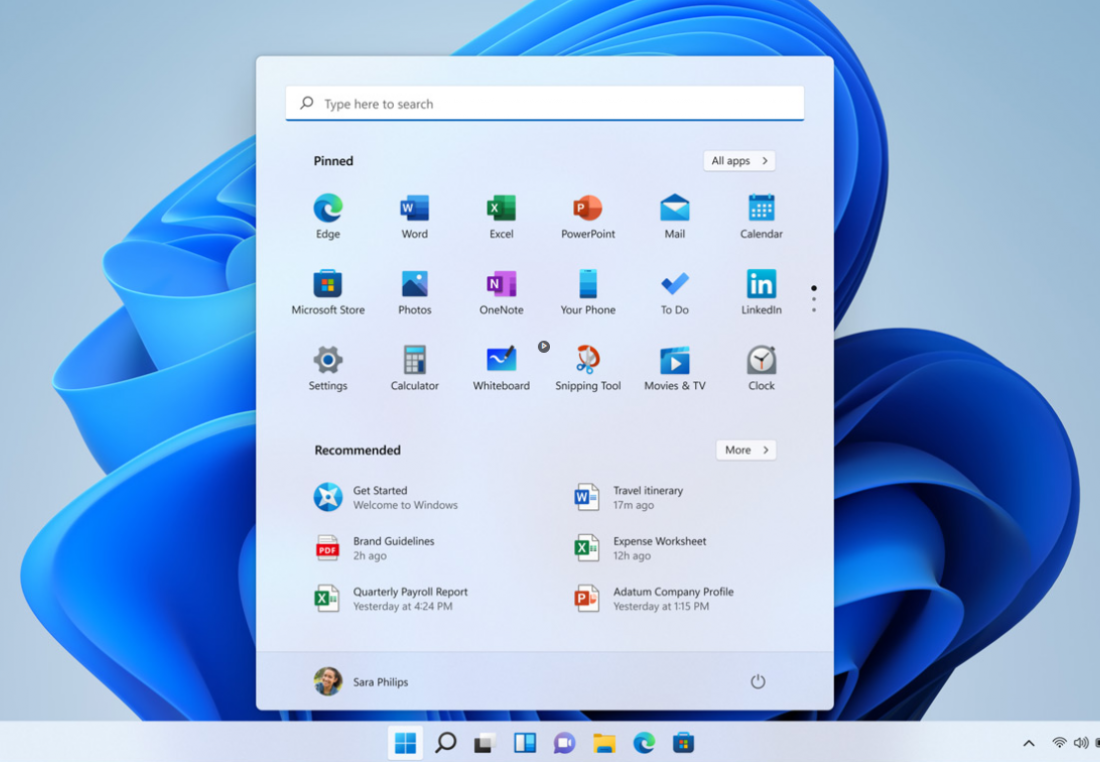Image resolution: width=1100 pixels, height=762 pixels.
Task: Click the pinned apps page indicator dots
Action: pyautogui.click(x=814, y=299)
